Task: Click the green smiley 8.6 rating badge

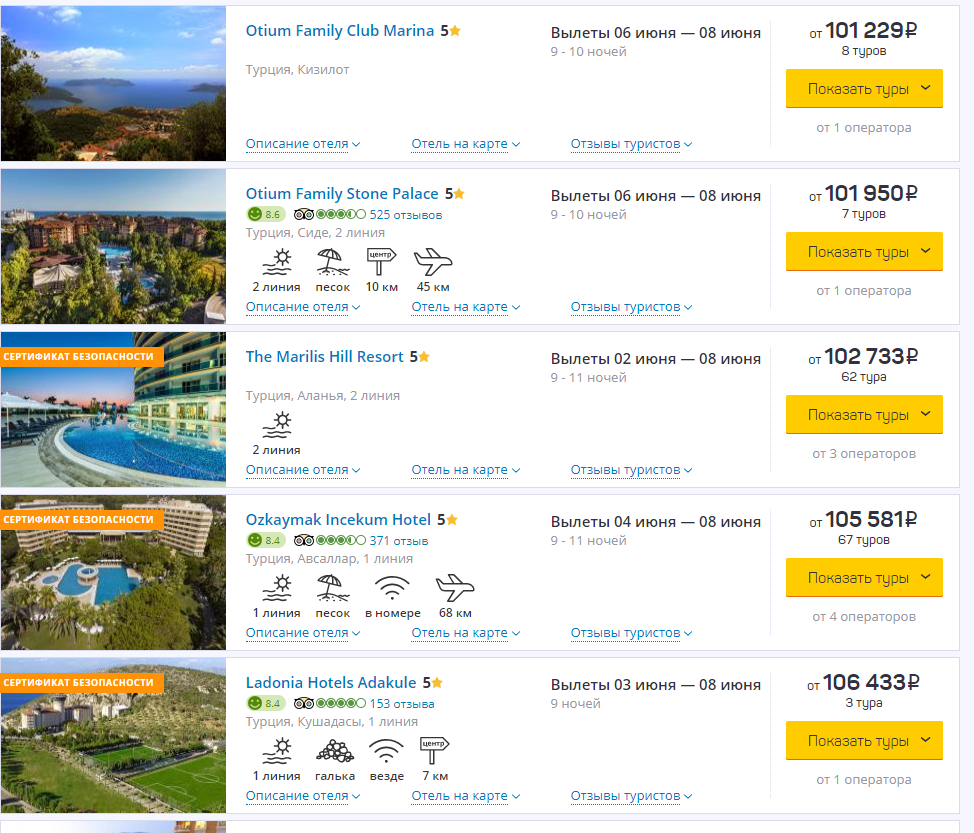Action: coord(265,214)
